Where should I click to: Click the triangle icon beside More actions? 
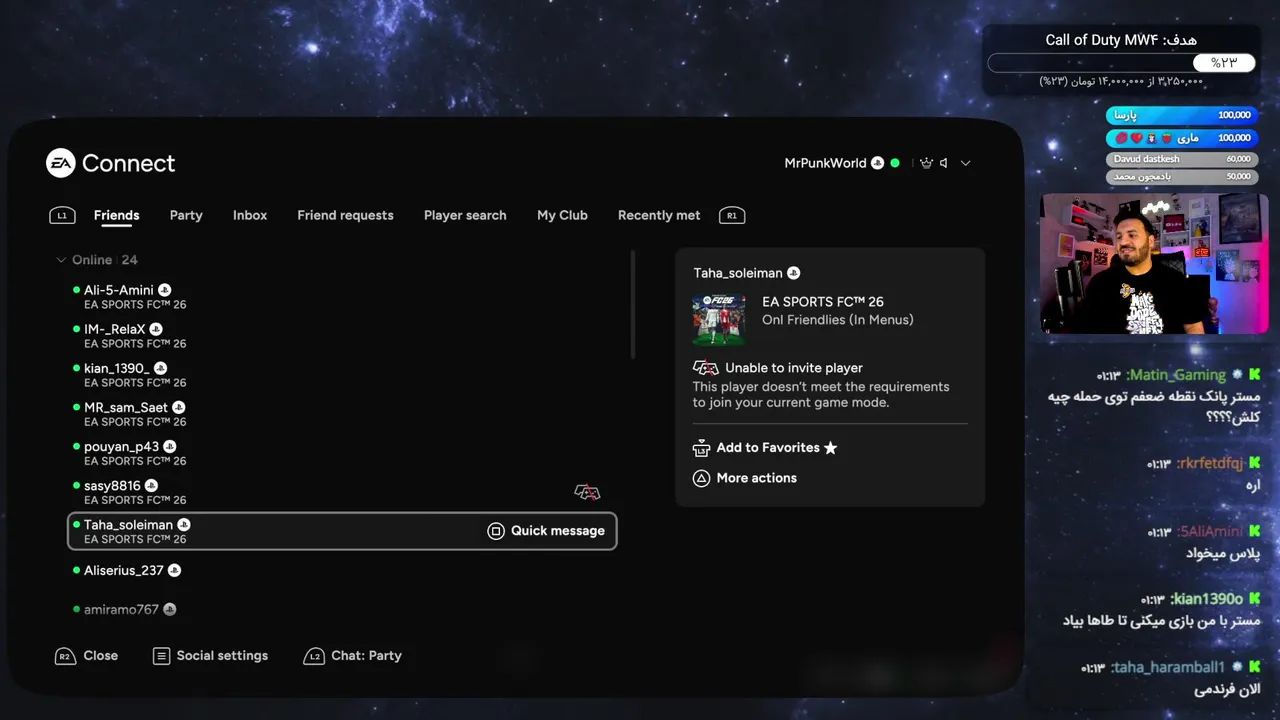tap(701, 478)
